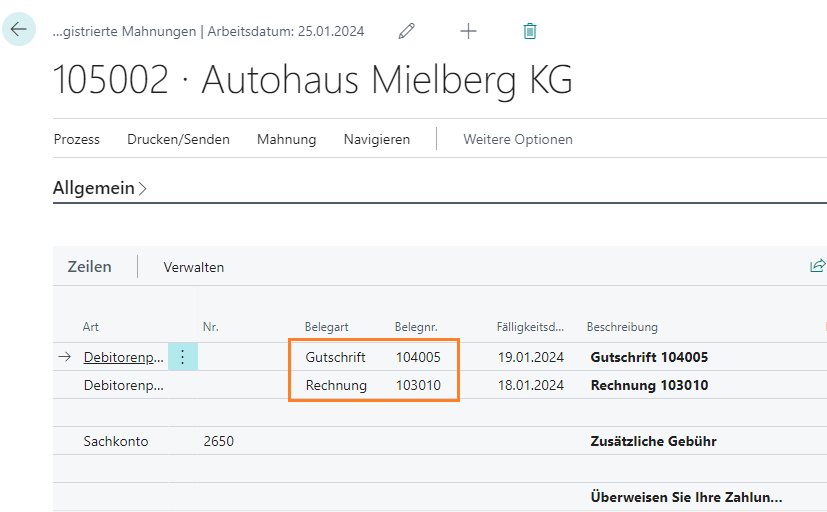Show Weitere Optionen
Image resolution: width=827 pixels, height=512 pixels.
(517, 139)
